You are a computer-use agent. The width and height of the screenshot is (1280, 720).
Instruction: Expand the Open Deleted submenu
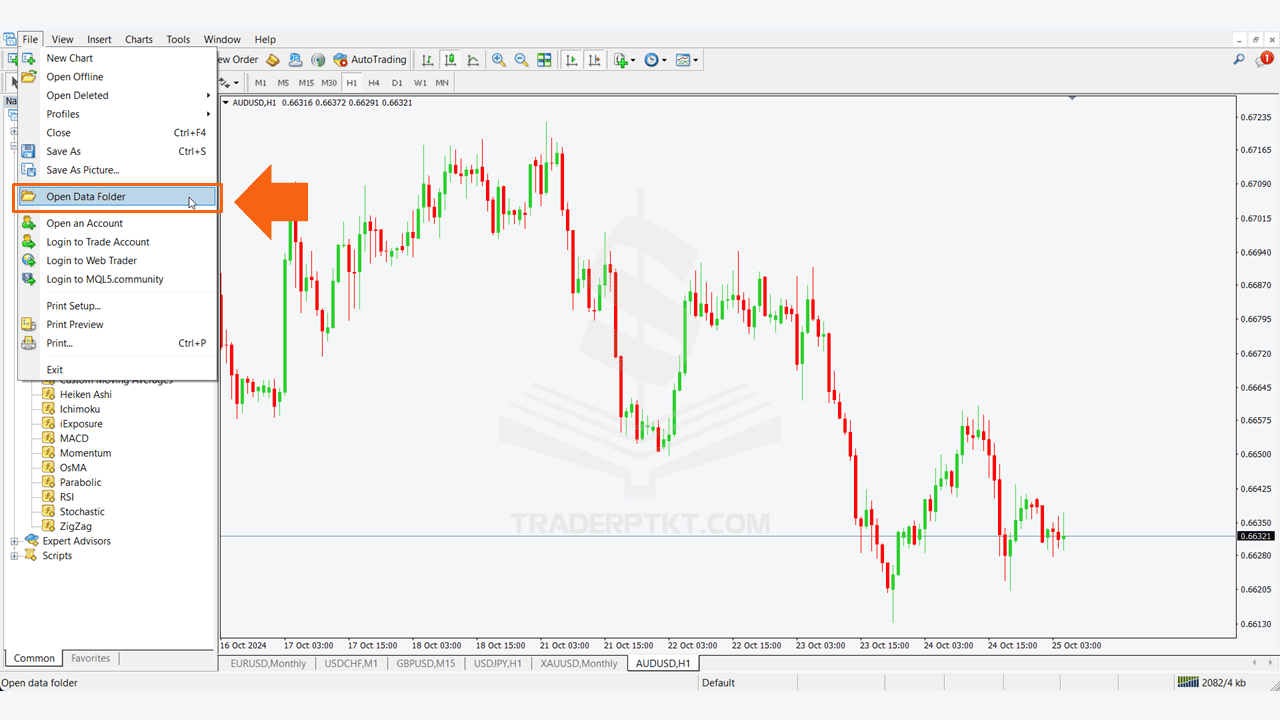pyautogui.click(x=118, y=96)
